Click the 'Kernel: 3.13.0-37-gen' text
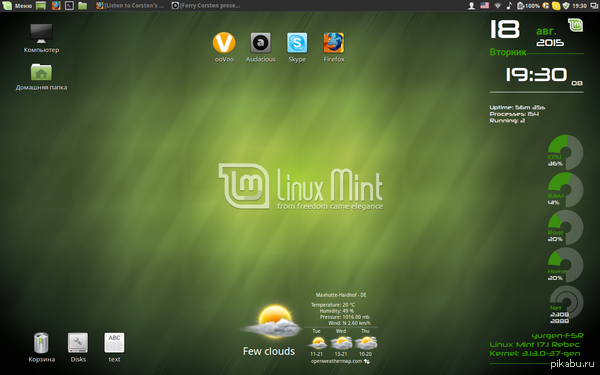 pos(535,354)
